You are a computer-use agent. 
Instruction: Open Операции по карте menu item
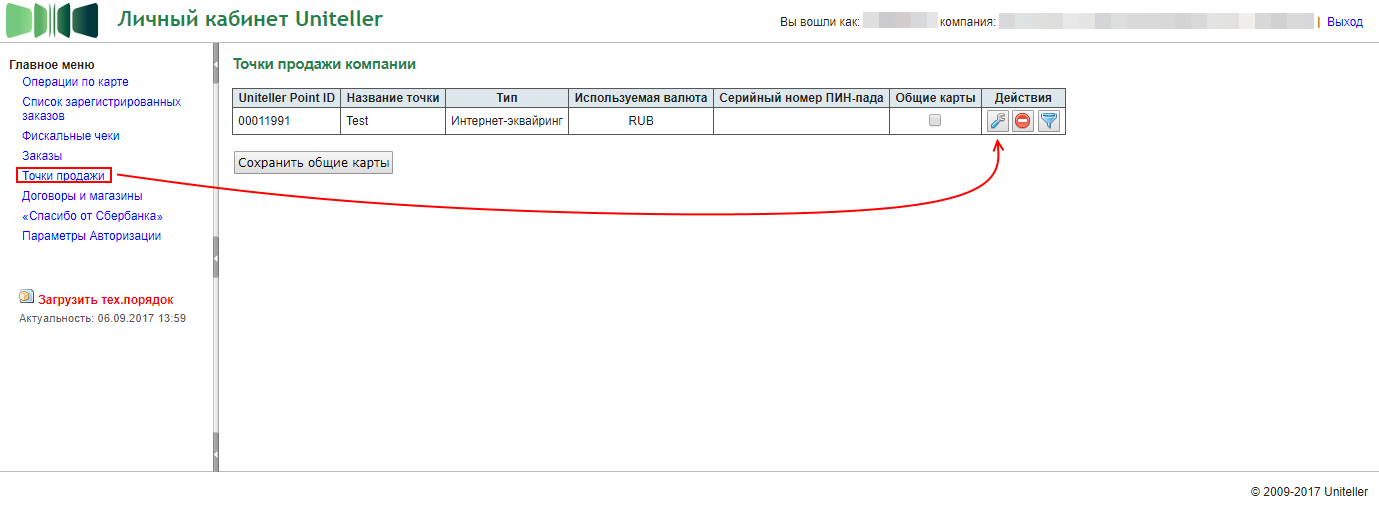pyautogui.click(x=75, y=82)
